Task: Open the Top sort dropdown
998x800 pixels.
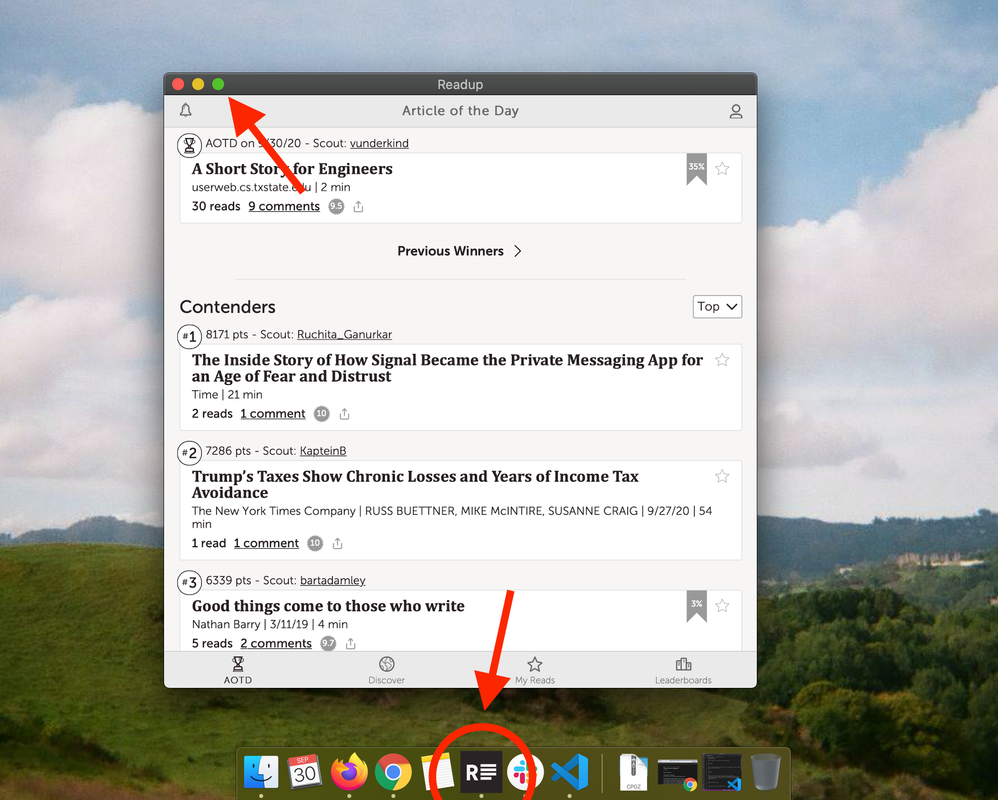Action: pos(717,307)
